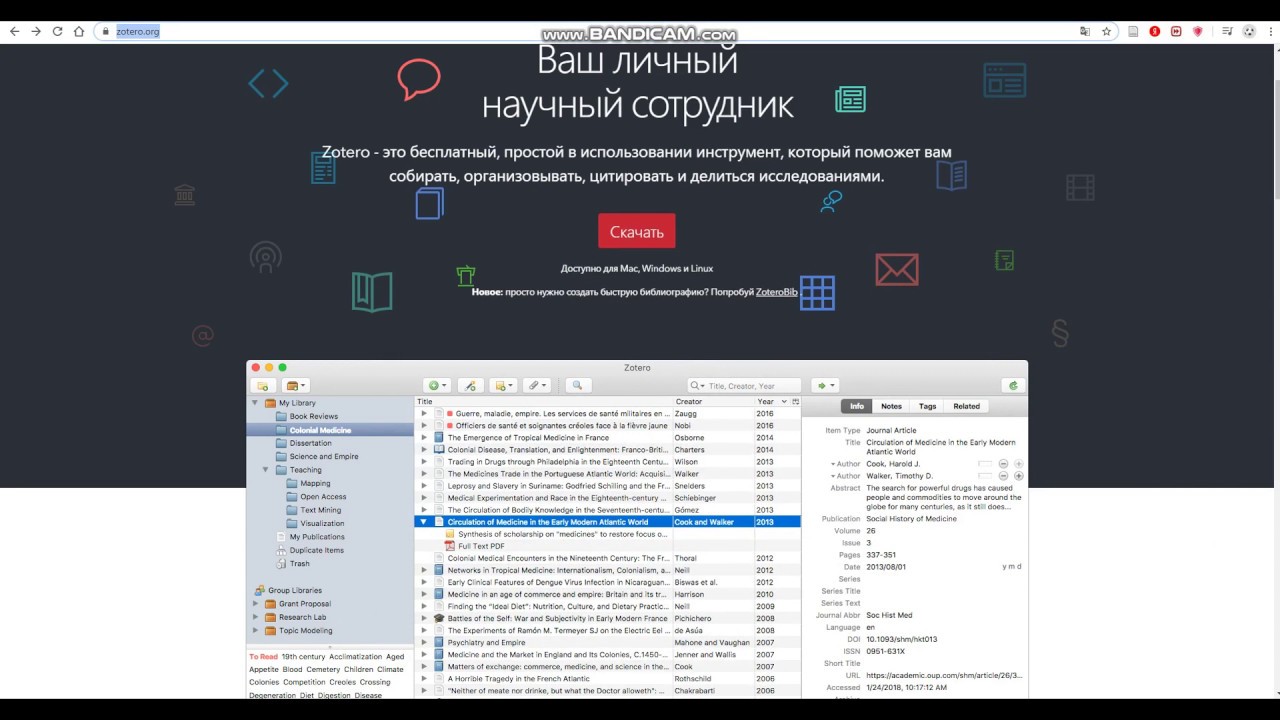1280x720 pixels.
Task: Switch to the Tags tab
Action: [927, 406]
